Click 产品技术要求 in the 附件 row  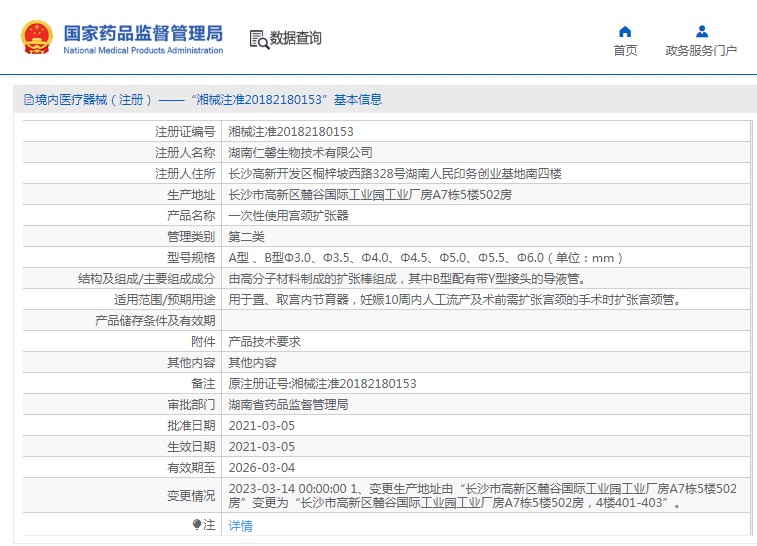point(264,342)
